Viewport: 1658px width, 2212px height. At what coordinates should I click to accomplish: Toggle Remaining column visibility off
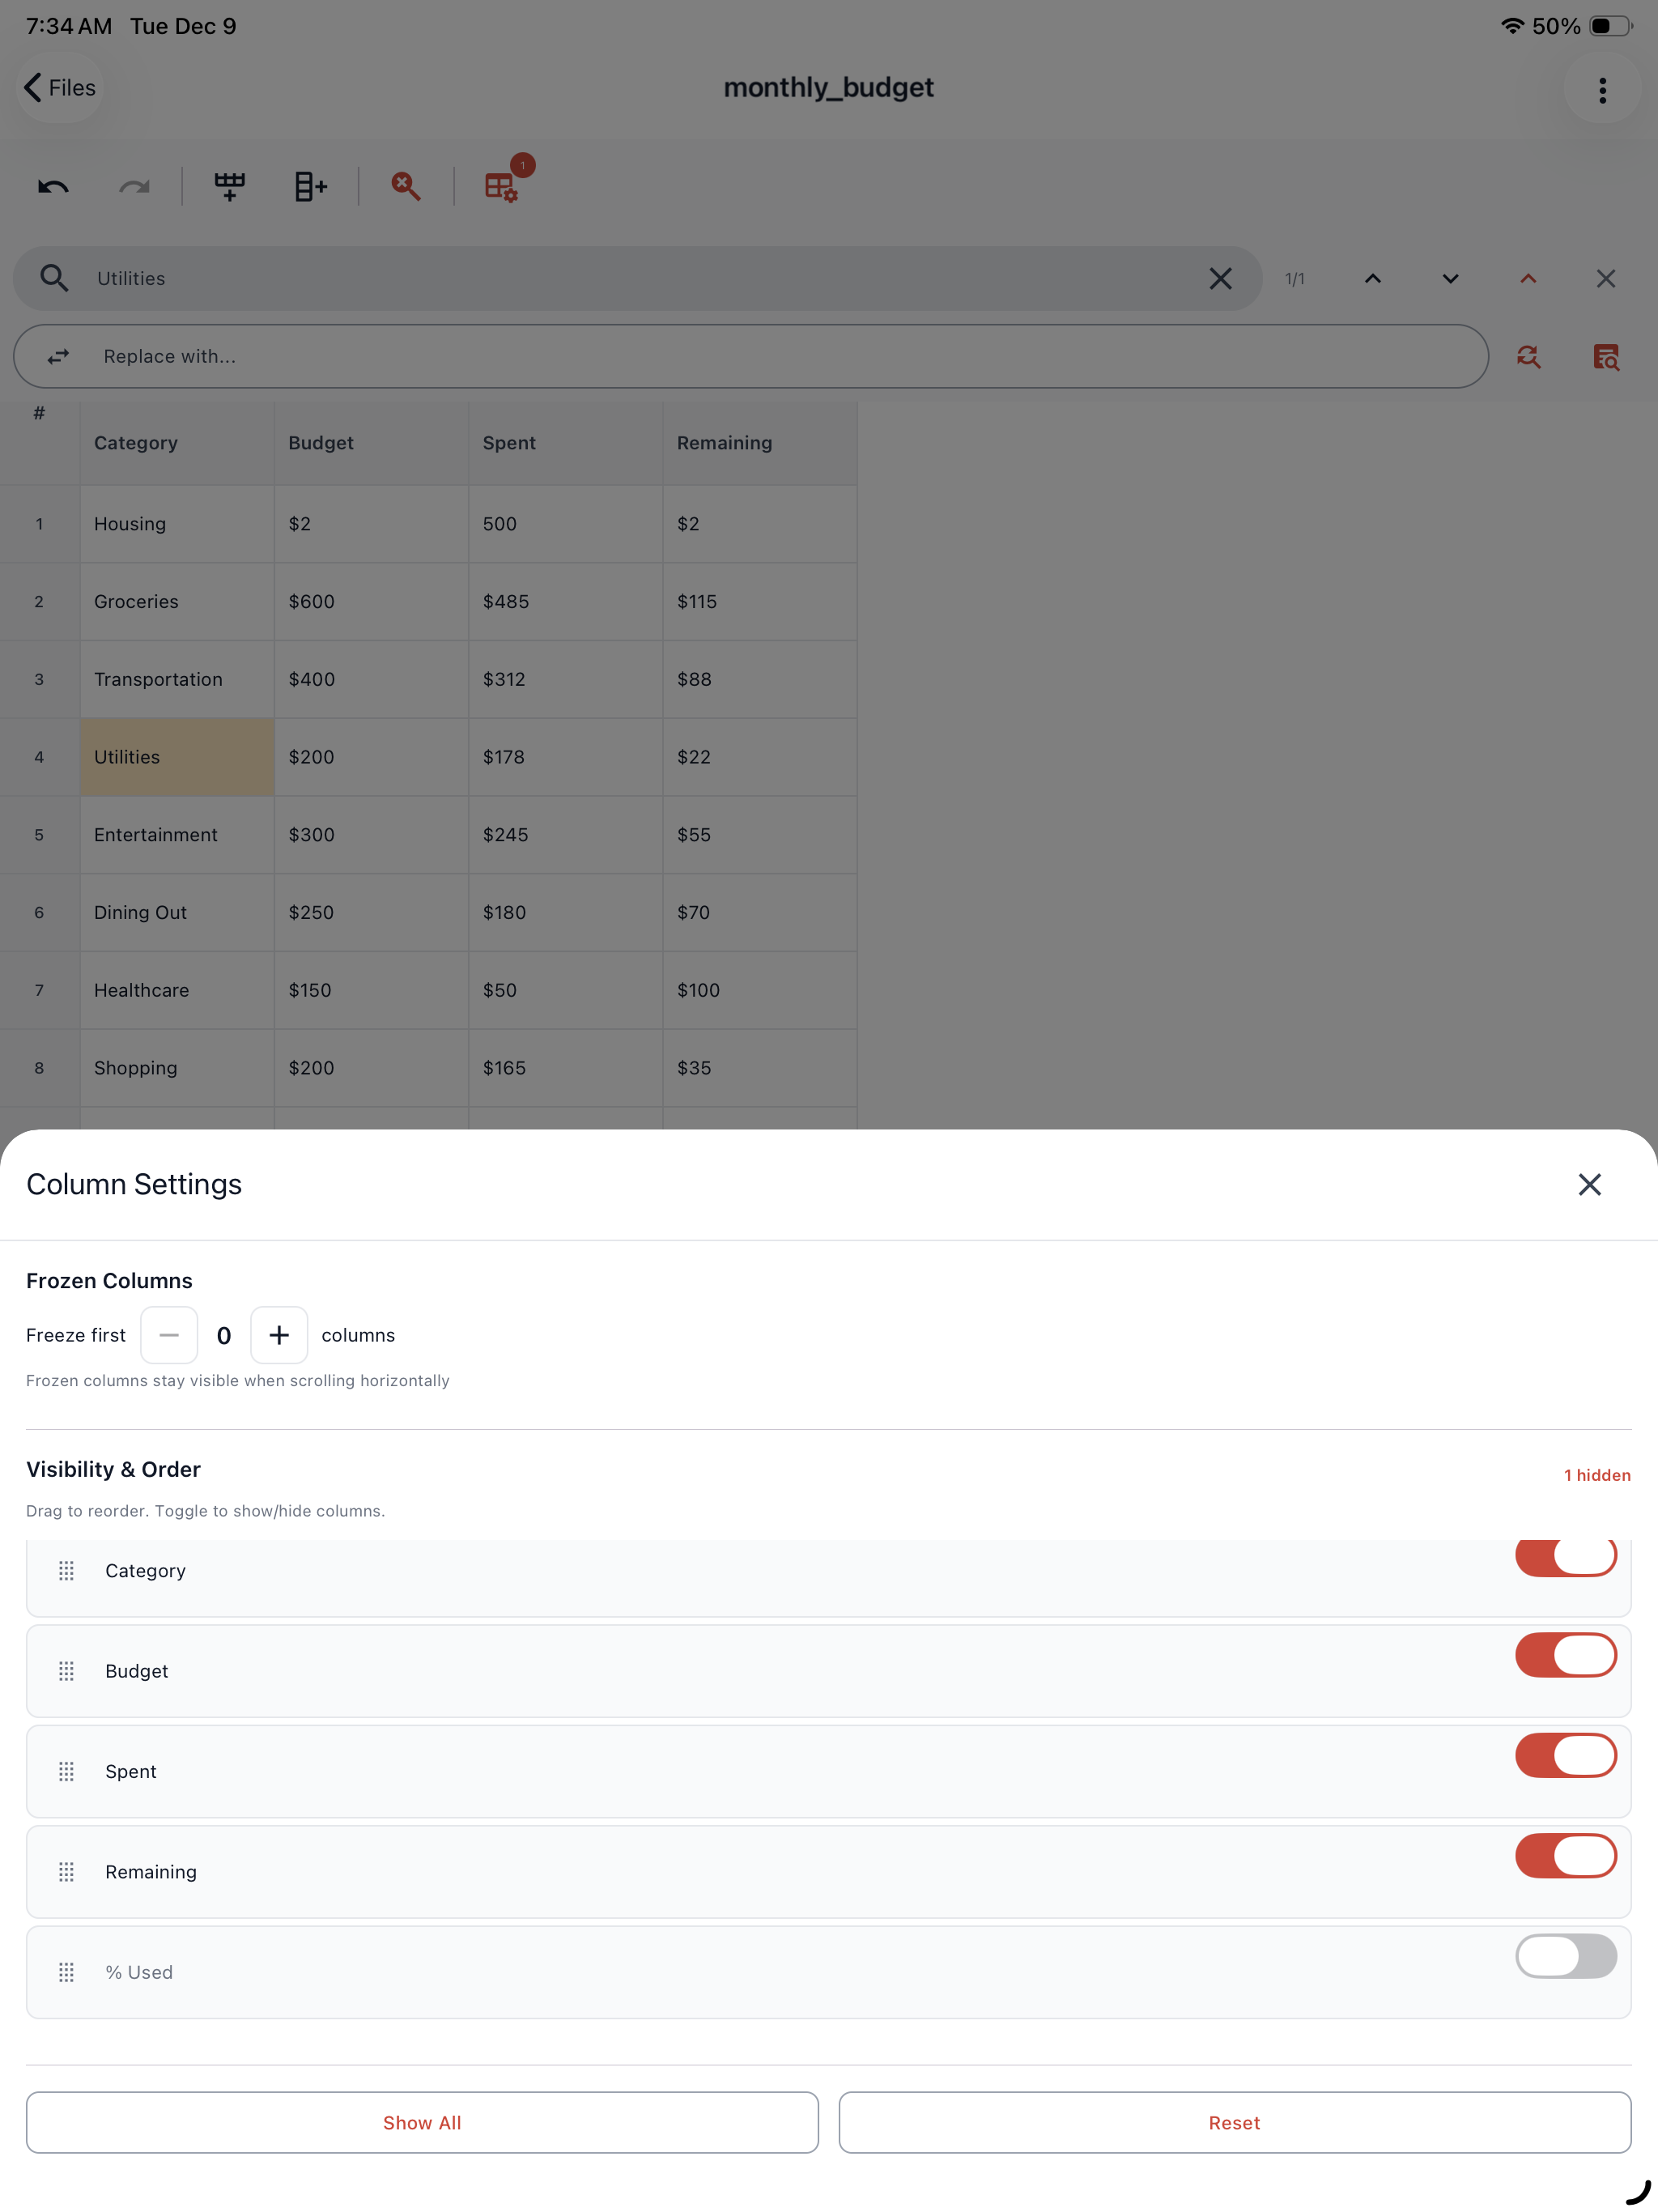[x=1565, y=1856]
